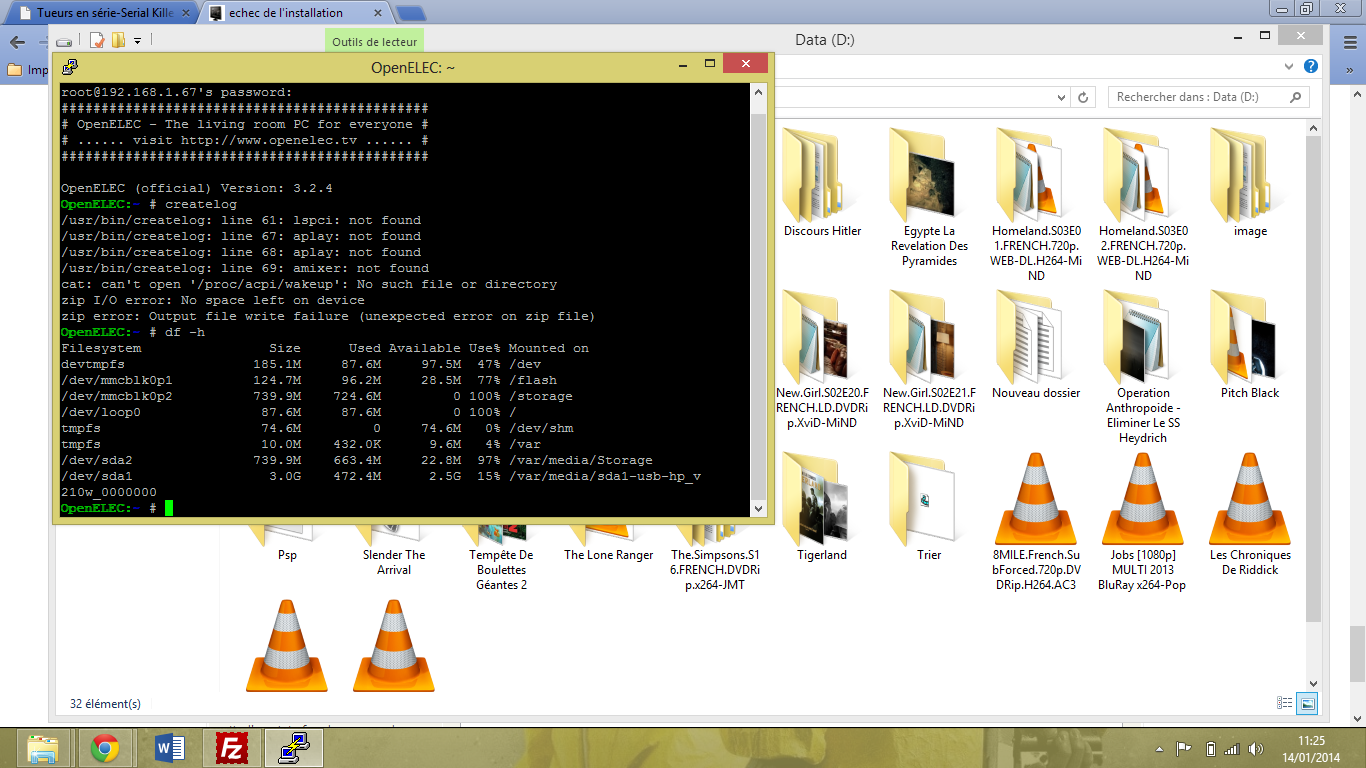This screenshot has height=768, width=1366.
Task: Click the PuTTY icon in OpenELEC title bar
Action: pyautogui.click(x=70, y=67)
